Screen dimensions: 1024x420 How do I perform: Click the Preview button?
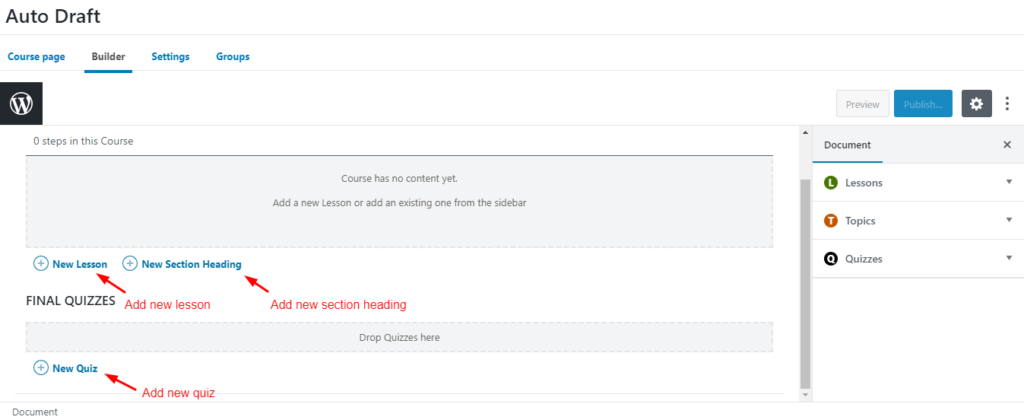coord(863,104)
